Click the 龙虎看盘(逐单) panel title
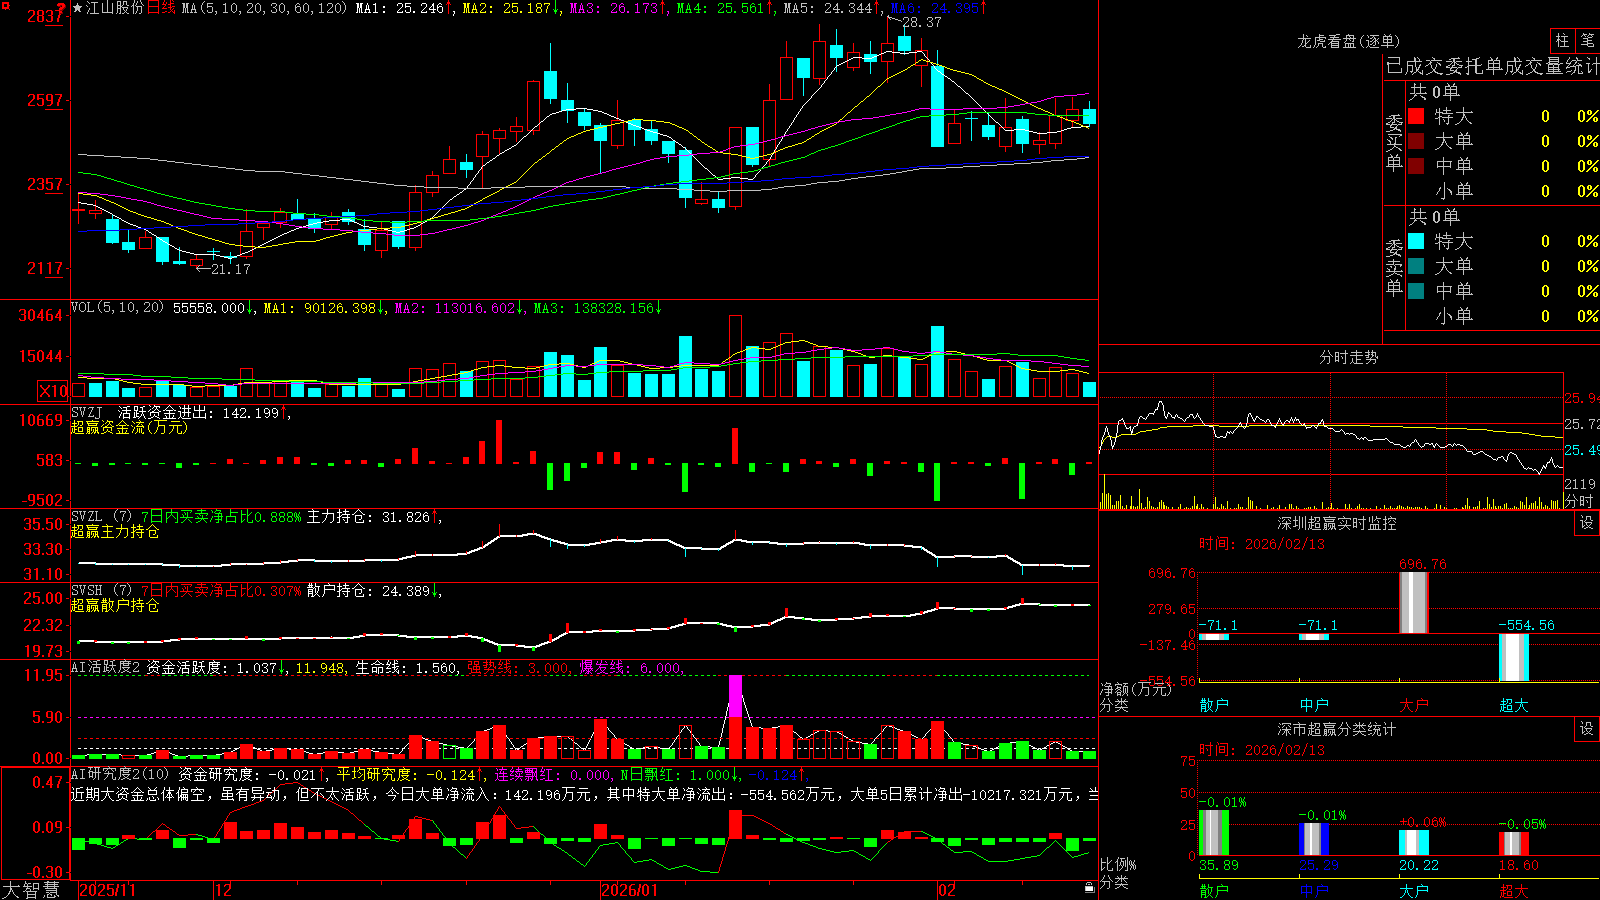Image resolution: width=1600 pixels, height=900 pixels. [x=1348, y=41]
